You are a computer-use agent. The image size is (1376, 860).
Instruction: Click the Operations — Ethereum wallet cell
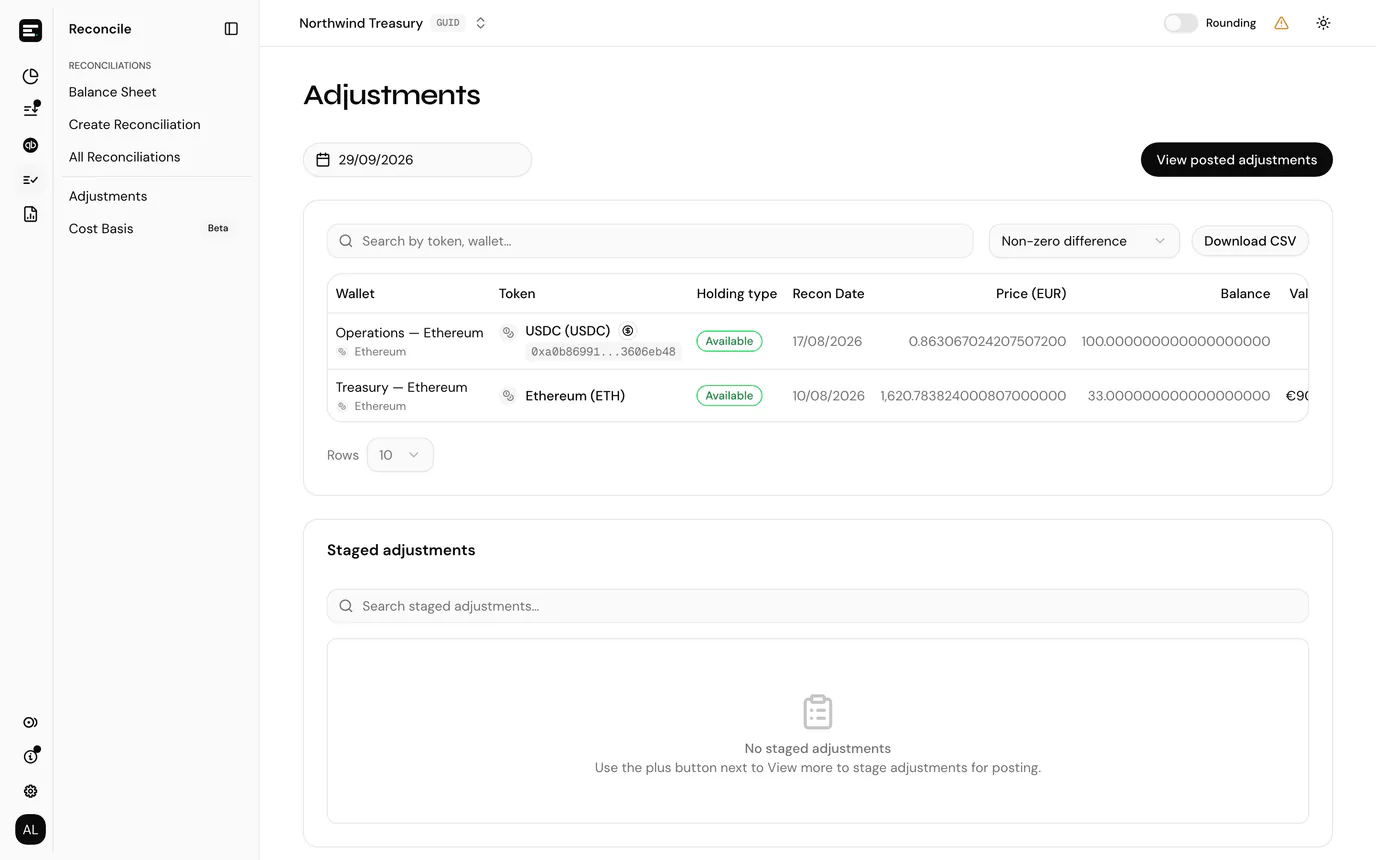point(409,341)
